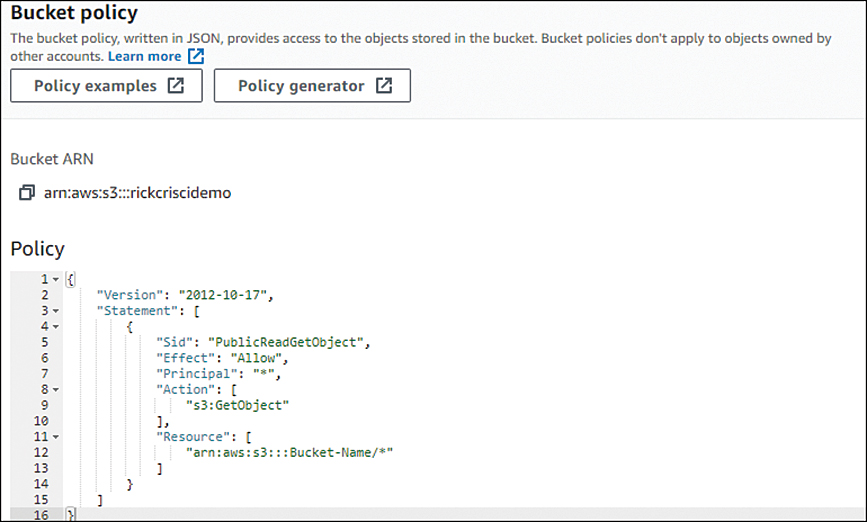Collapse the fold arrow at line 4
Image resolution: width=867 pixels, height=522 pixels.
pyautogui.click(x=56, y=326)
